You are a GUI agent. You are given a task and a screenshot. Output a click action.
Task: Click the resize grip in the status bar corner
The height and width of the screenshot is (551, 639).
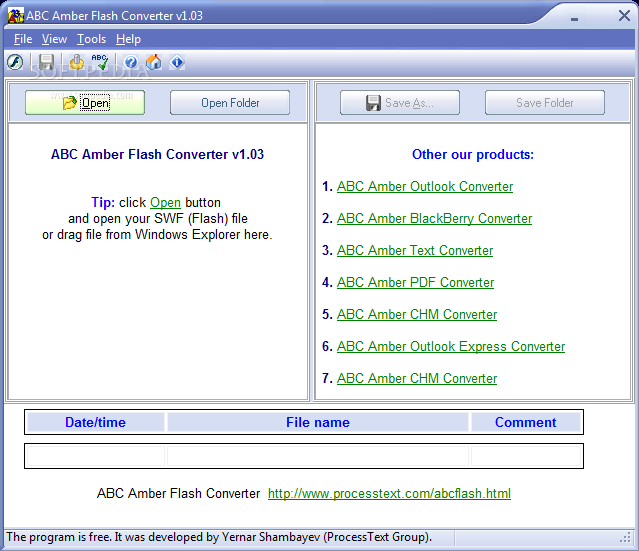point(626,538)
